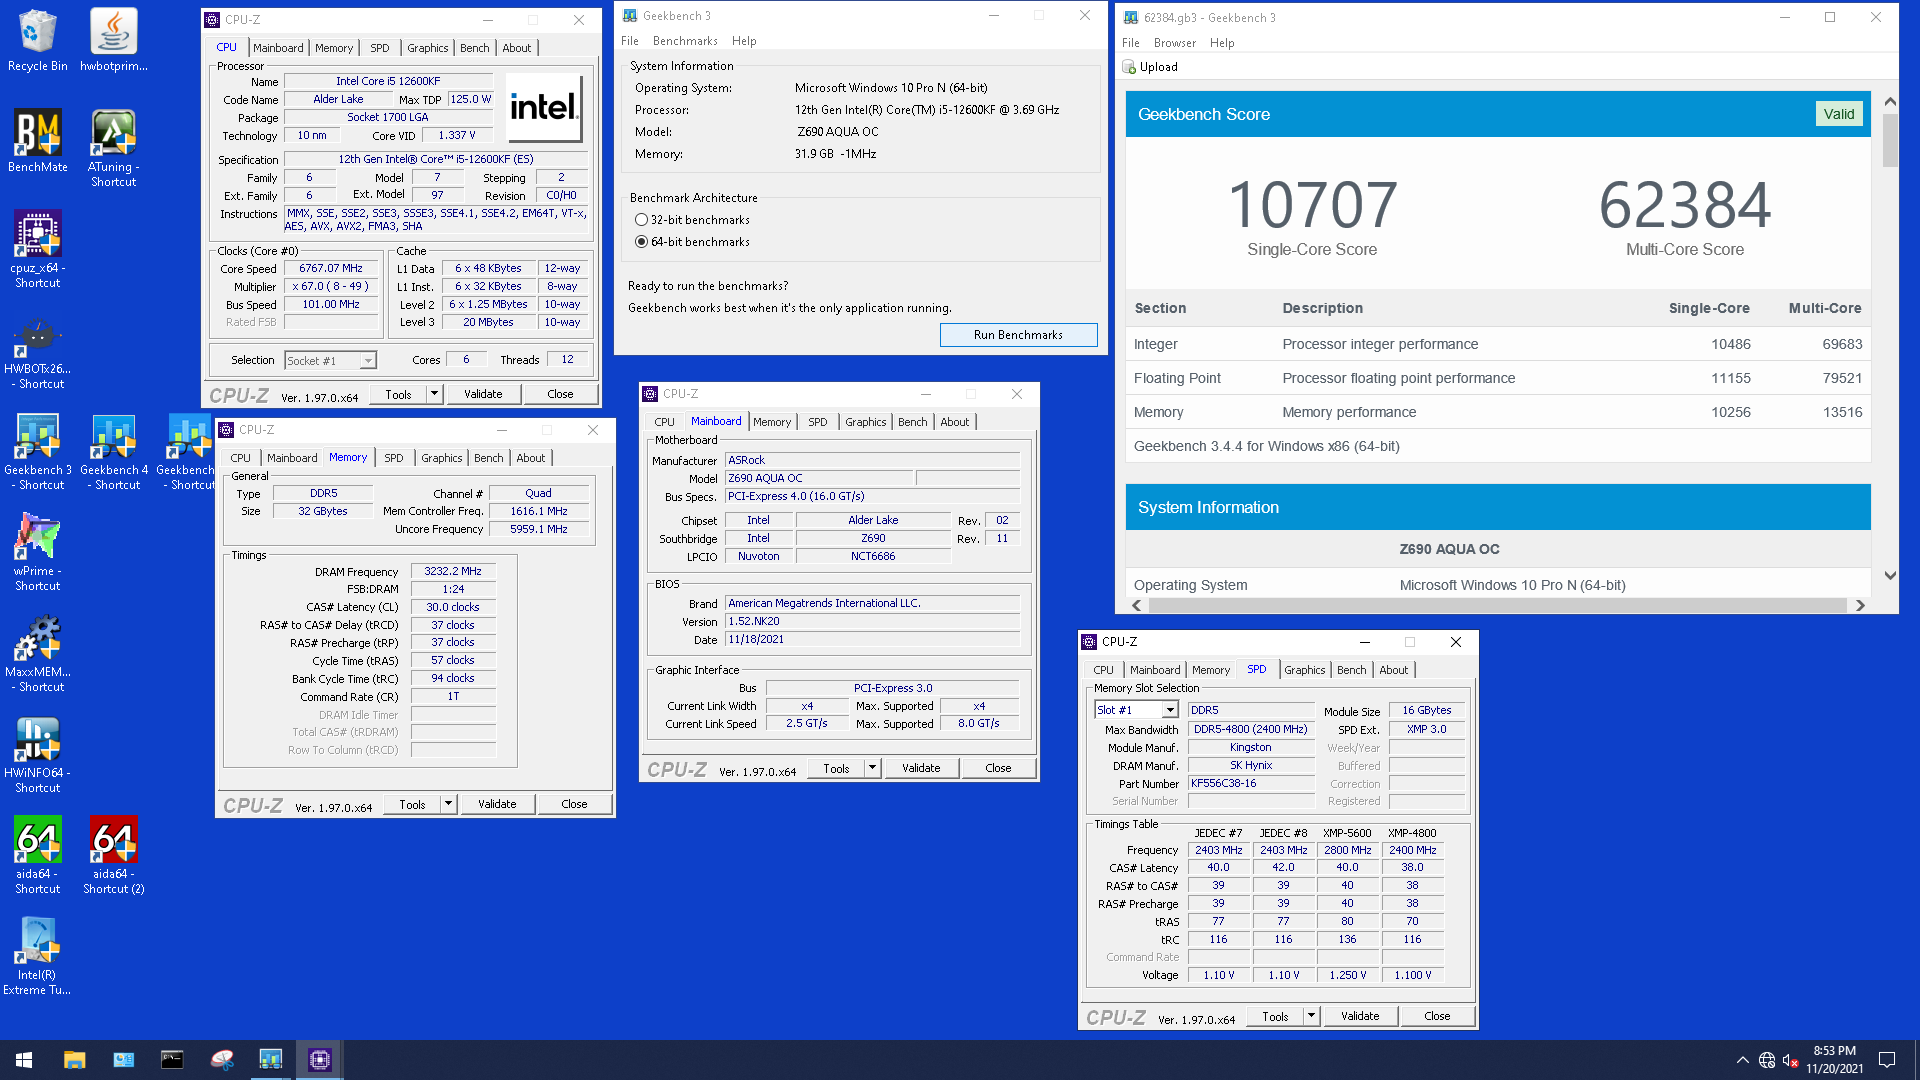Click the CPU Name field Intel Core i5 12600KF
The height and width of the screenshot is (1080, 1920).
coord(388,81)
